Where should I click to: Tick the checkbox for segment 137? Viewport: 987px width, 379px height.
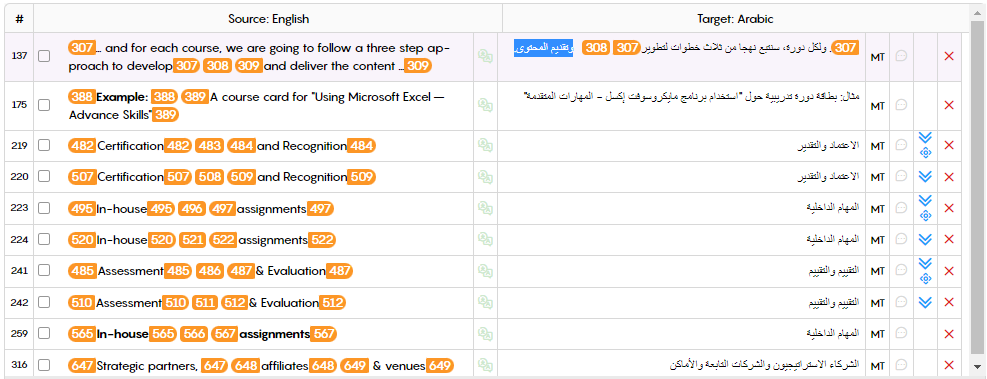(x=44, y=56)
